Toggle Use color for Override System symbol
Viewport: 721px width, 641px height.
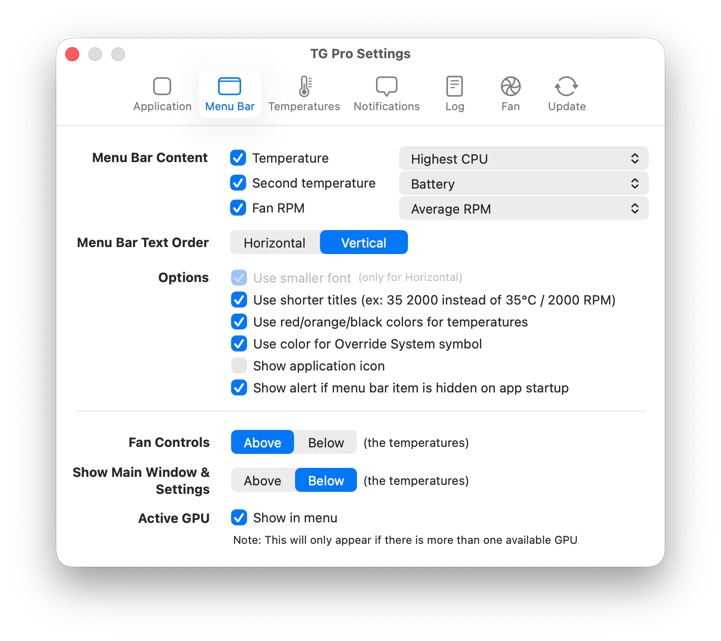tap(239, 343)
